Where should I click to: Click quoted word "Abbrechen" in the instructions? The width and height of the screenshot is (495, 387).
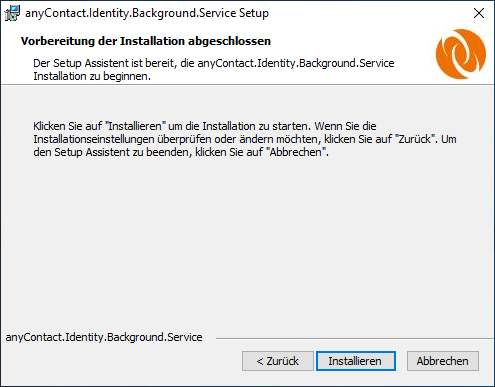tap(296, 152)
